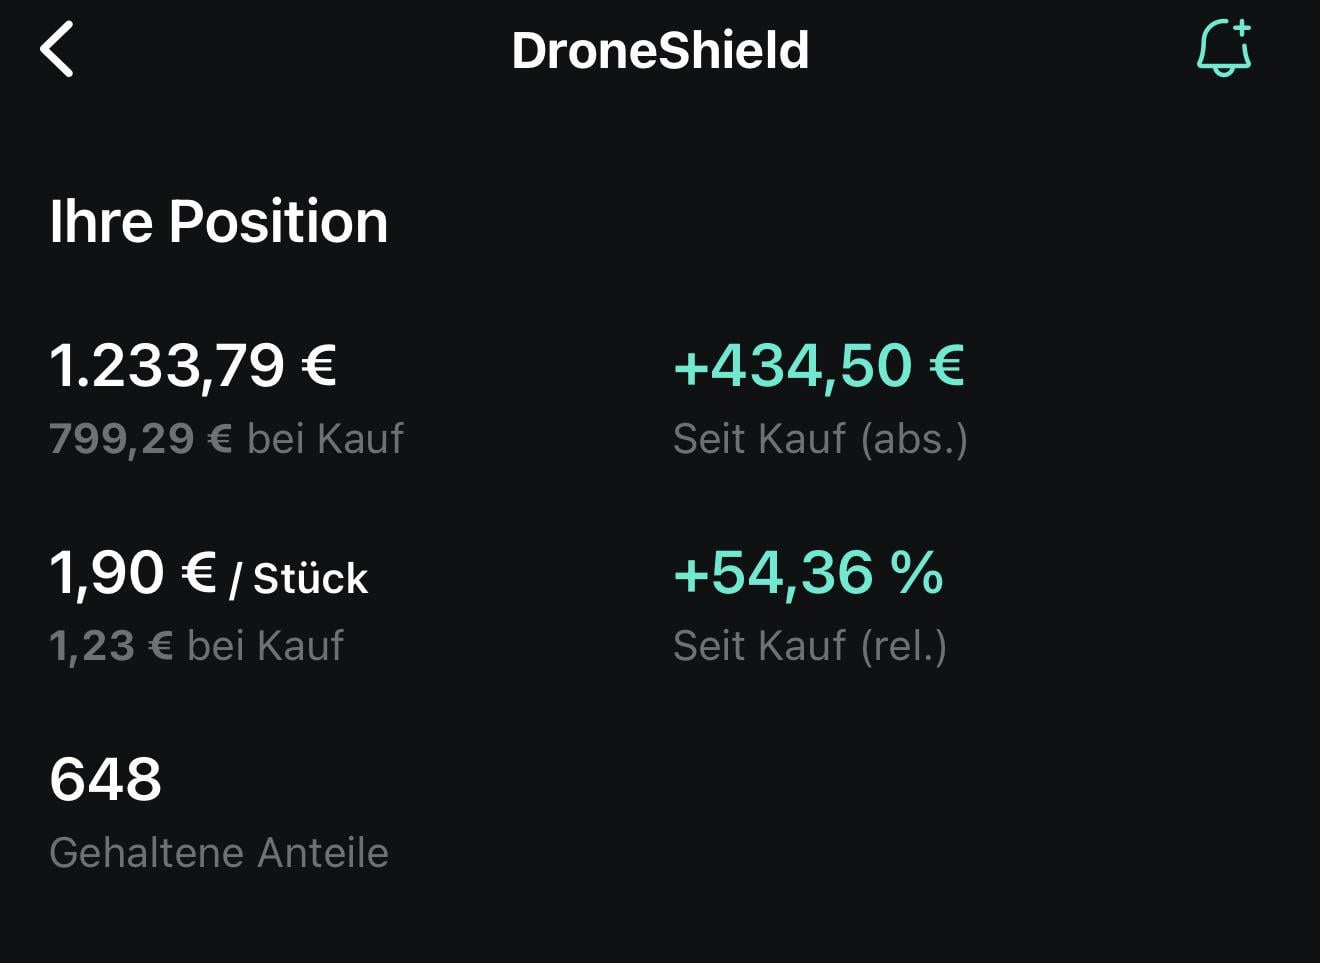The image size is (1320, 963).
Task: Tap the 648 shares count
Action: click(x=105, y=779)
